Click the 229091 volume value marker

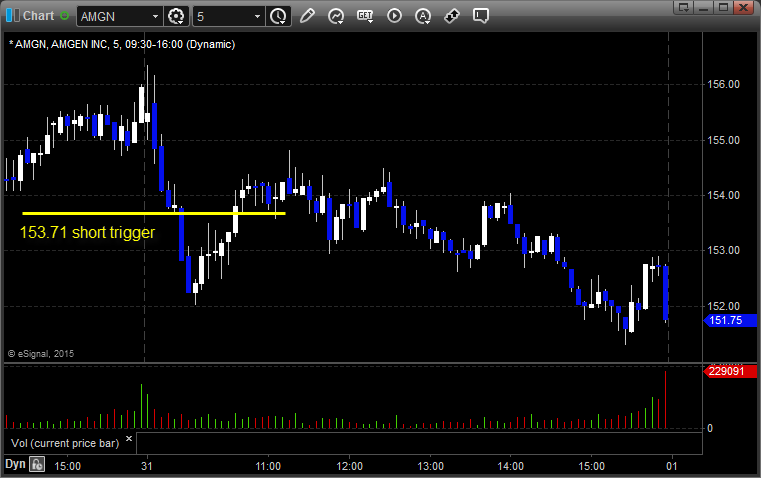click(730, 371)
